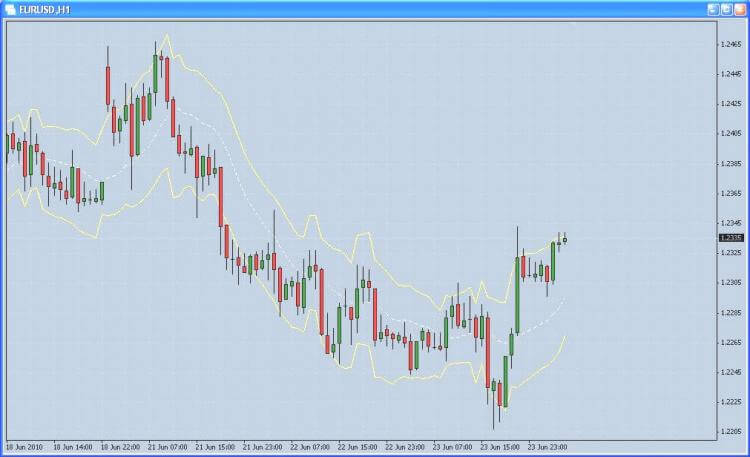The image size is (750, 457).
Task: Click the 1.2385 level on price scale
Action: click(x=731, y=164)
